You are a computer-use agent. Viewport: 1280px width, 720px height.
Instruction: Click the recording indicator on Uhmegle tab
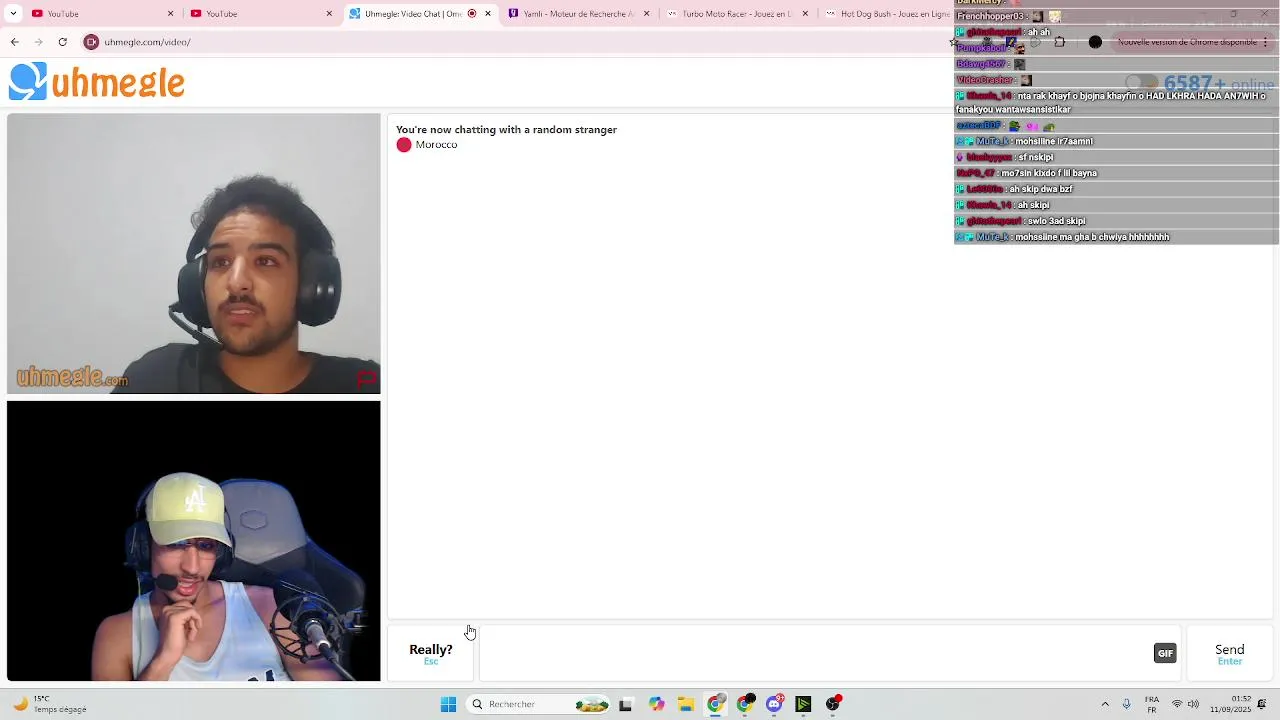[x=472, y=13]
